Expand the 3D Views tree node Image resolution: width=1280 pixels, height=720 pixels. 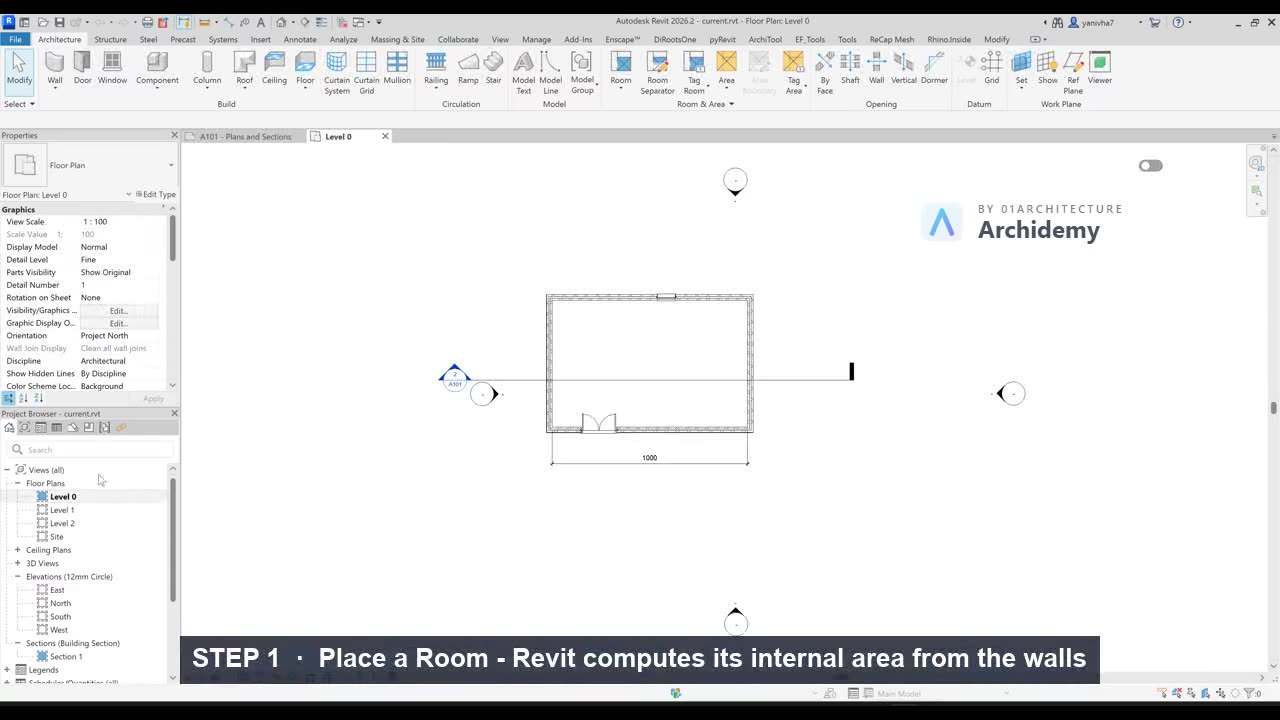coord(17,563)
